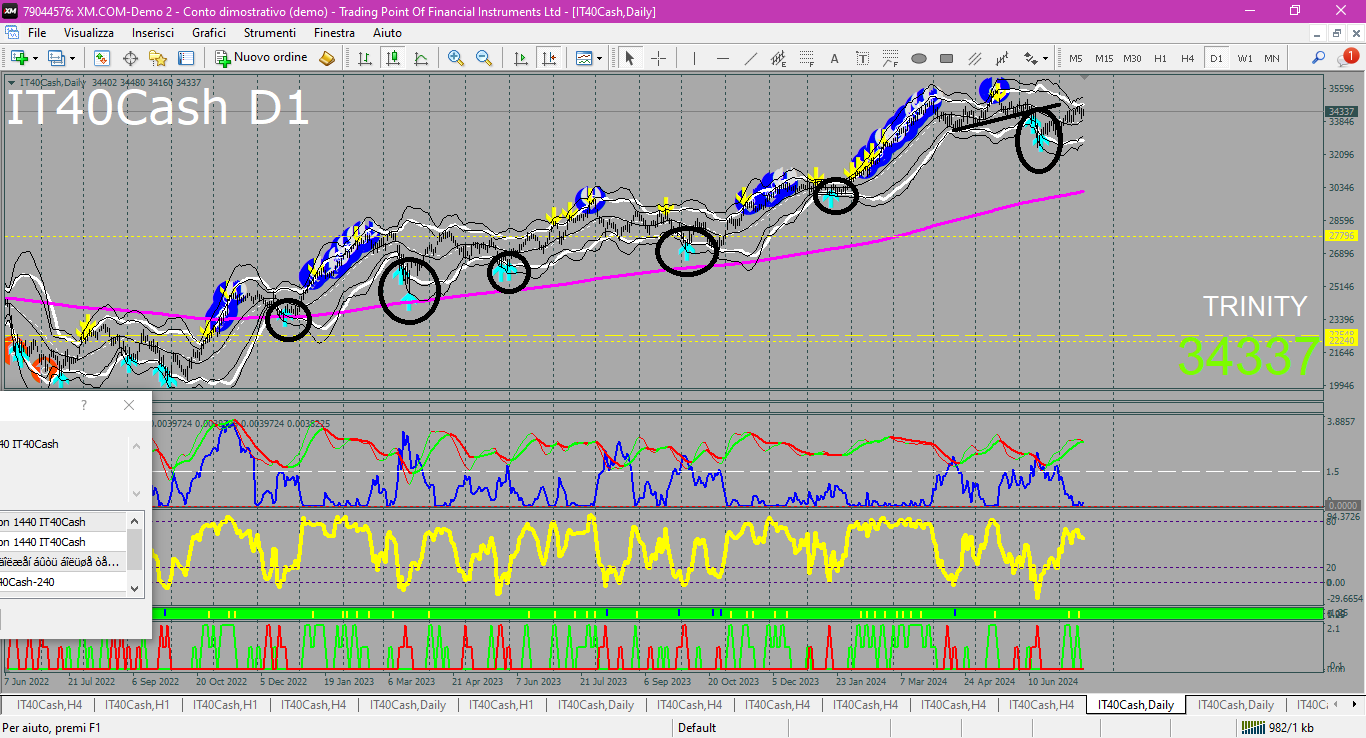Click the Nuovo ordine button
1366x738 pixels.
[262, 58]
